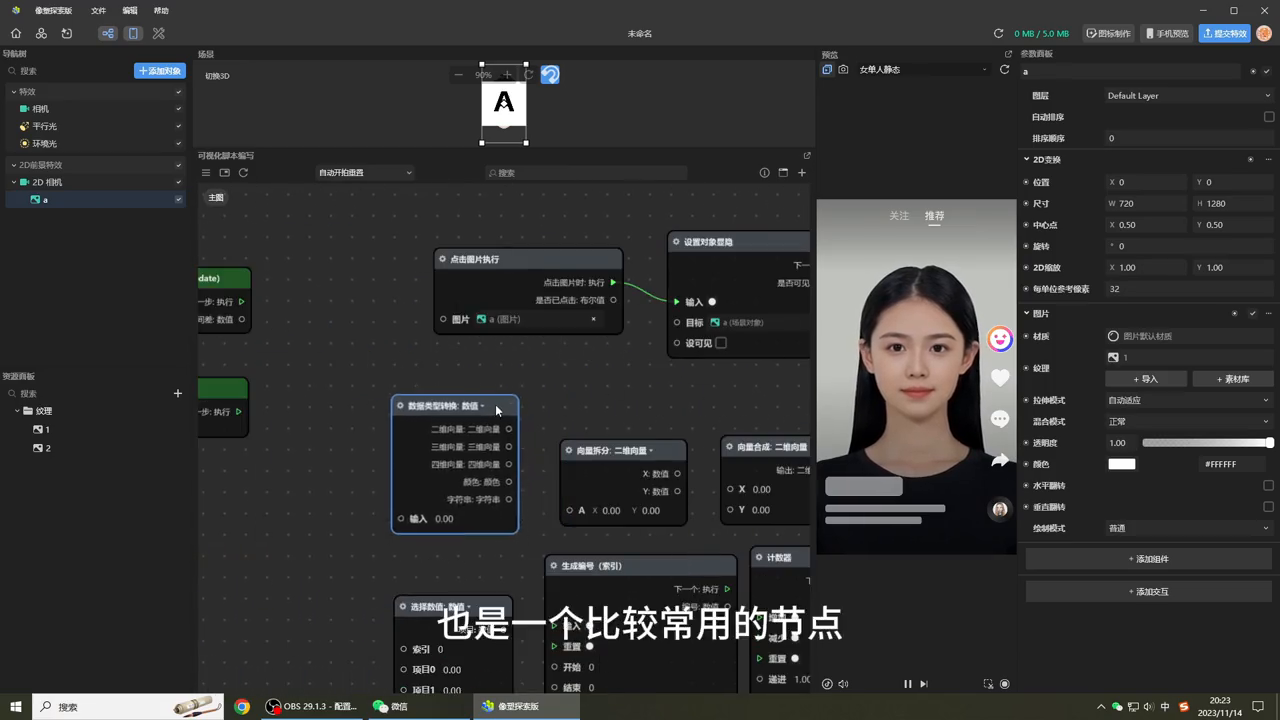Open the 帮助 menu
Screen dimensions: 1280x720
click(x=161, y=10)
